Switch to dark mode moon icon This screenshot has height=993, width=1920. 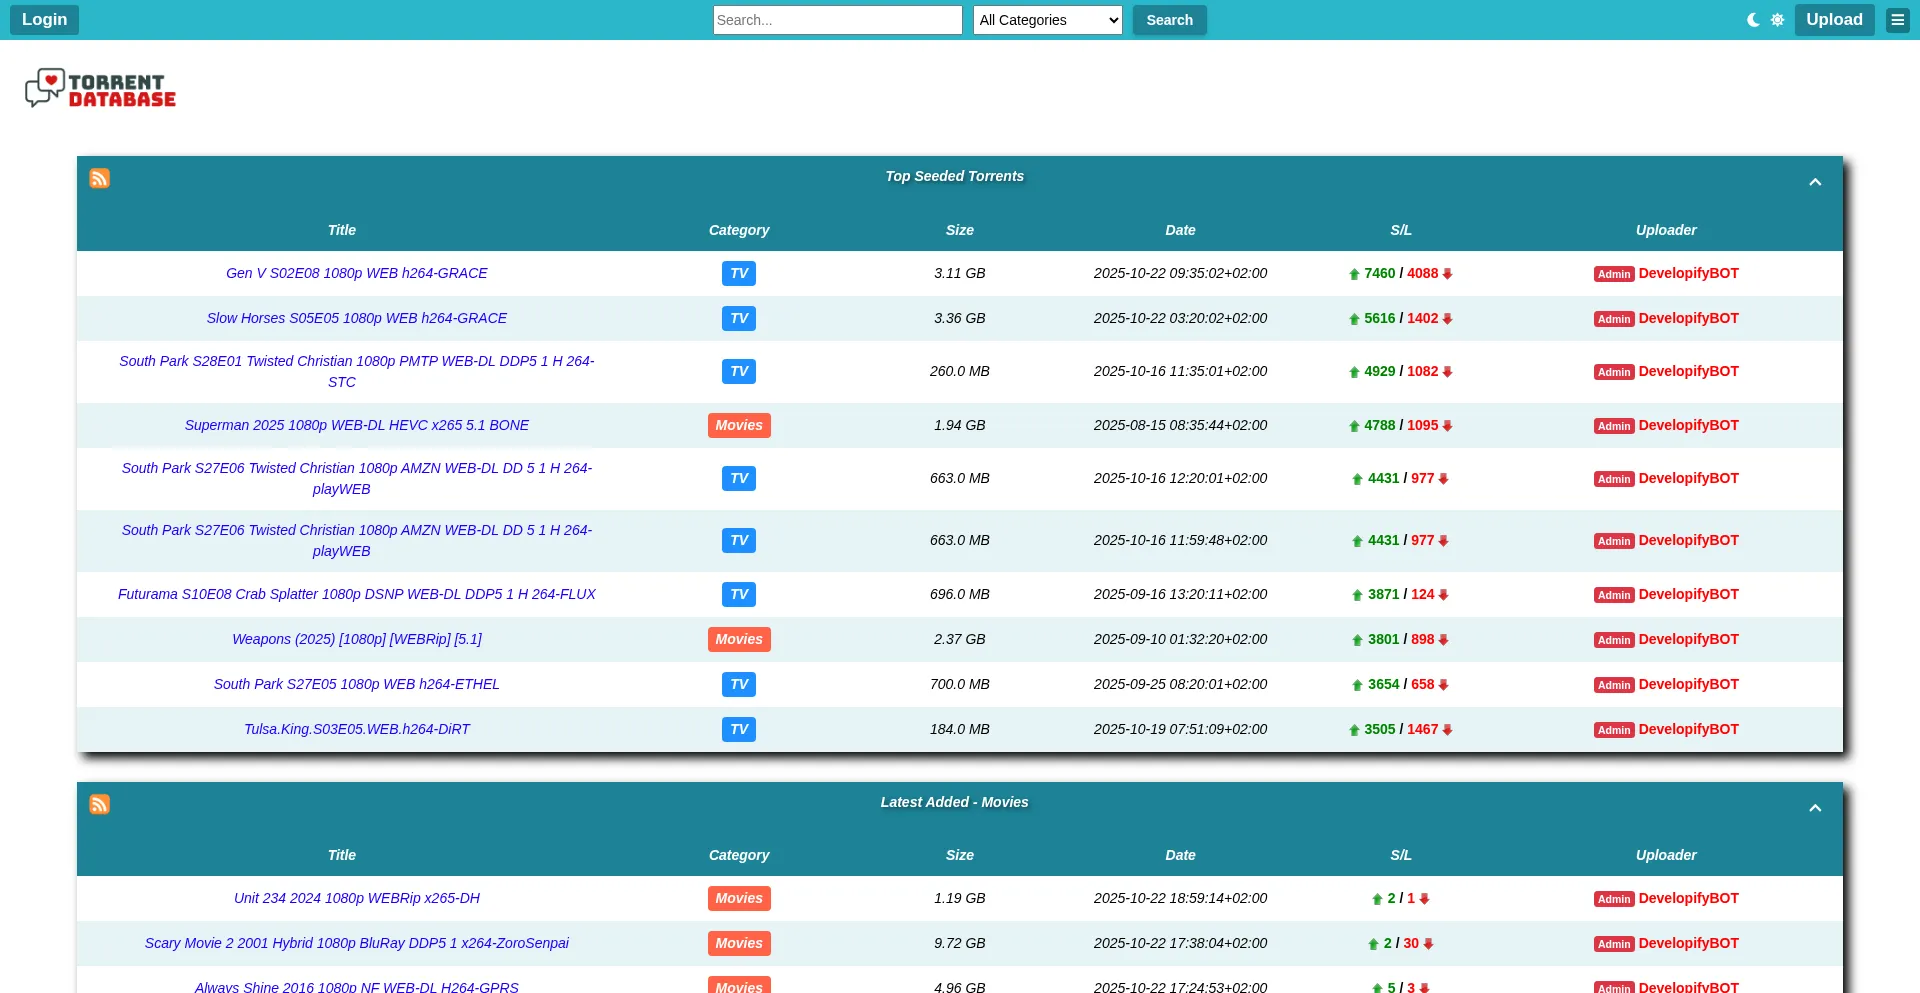click(x=1753, y=20)
